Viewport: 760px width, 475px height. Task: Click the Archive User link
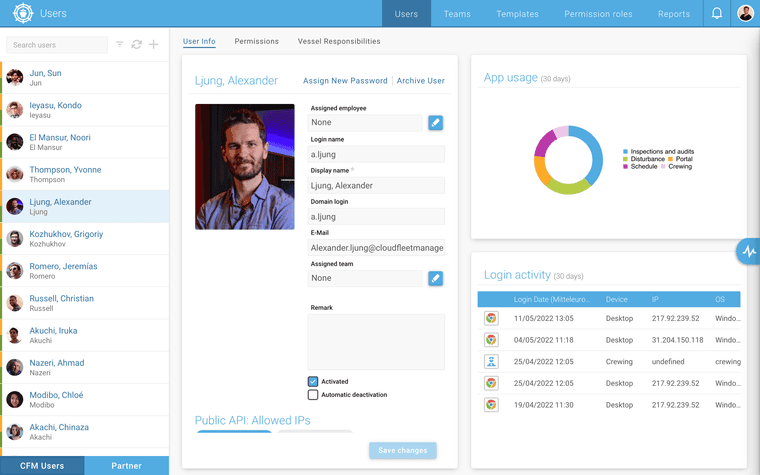tap(420, 80)
